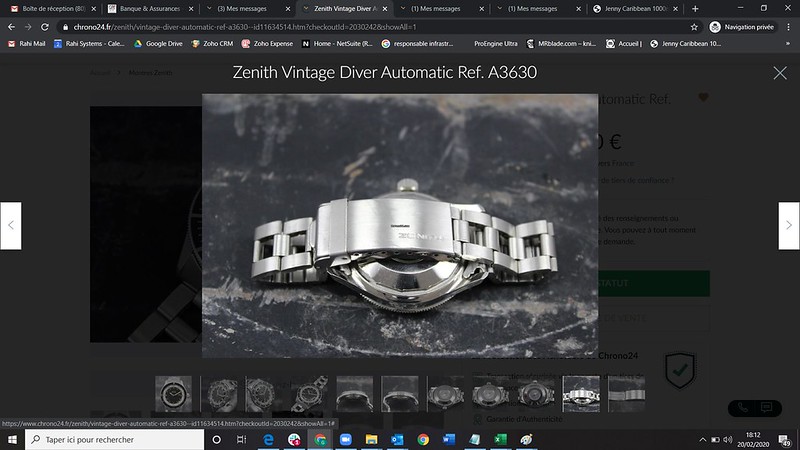800x450 pixels.
Task: Open Zoom app from taskbar
Action: click(x=345, y=439)
